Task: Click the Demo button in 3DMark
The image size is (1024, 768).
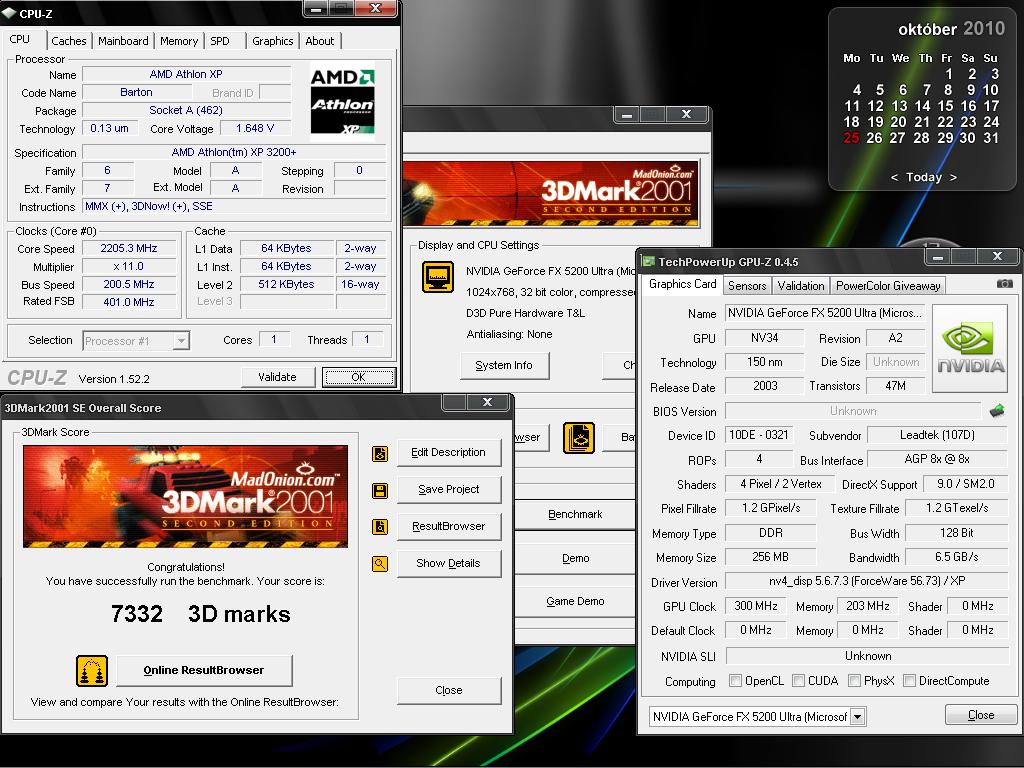Action: 575,558
